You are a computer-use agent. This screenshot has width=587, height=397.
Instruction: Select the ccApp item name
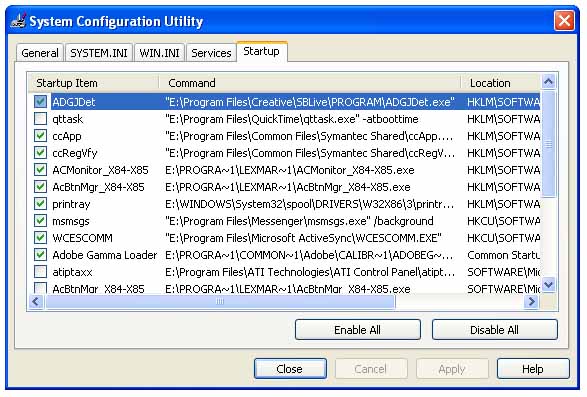click(x=67, y=136)
